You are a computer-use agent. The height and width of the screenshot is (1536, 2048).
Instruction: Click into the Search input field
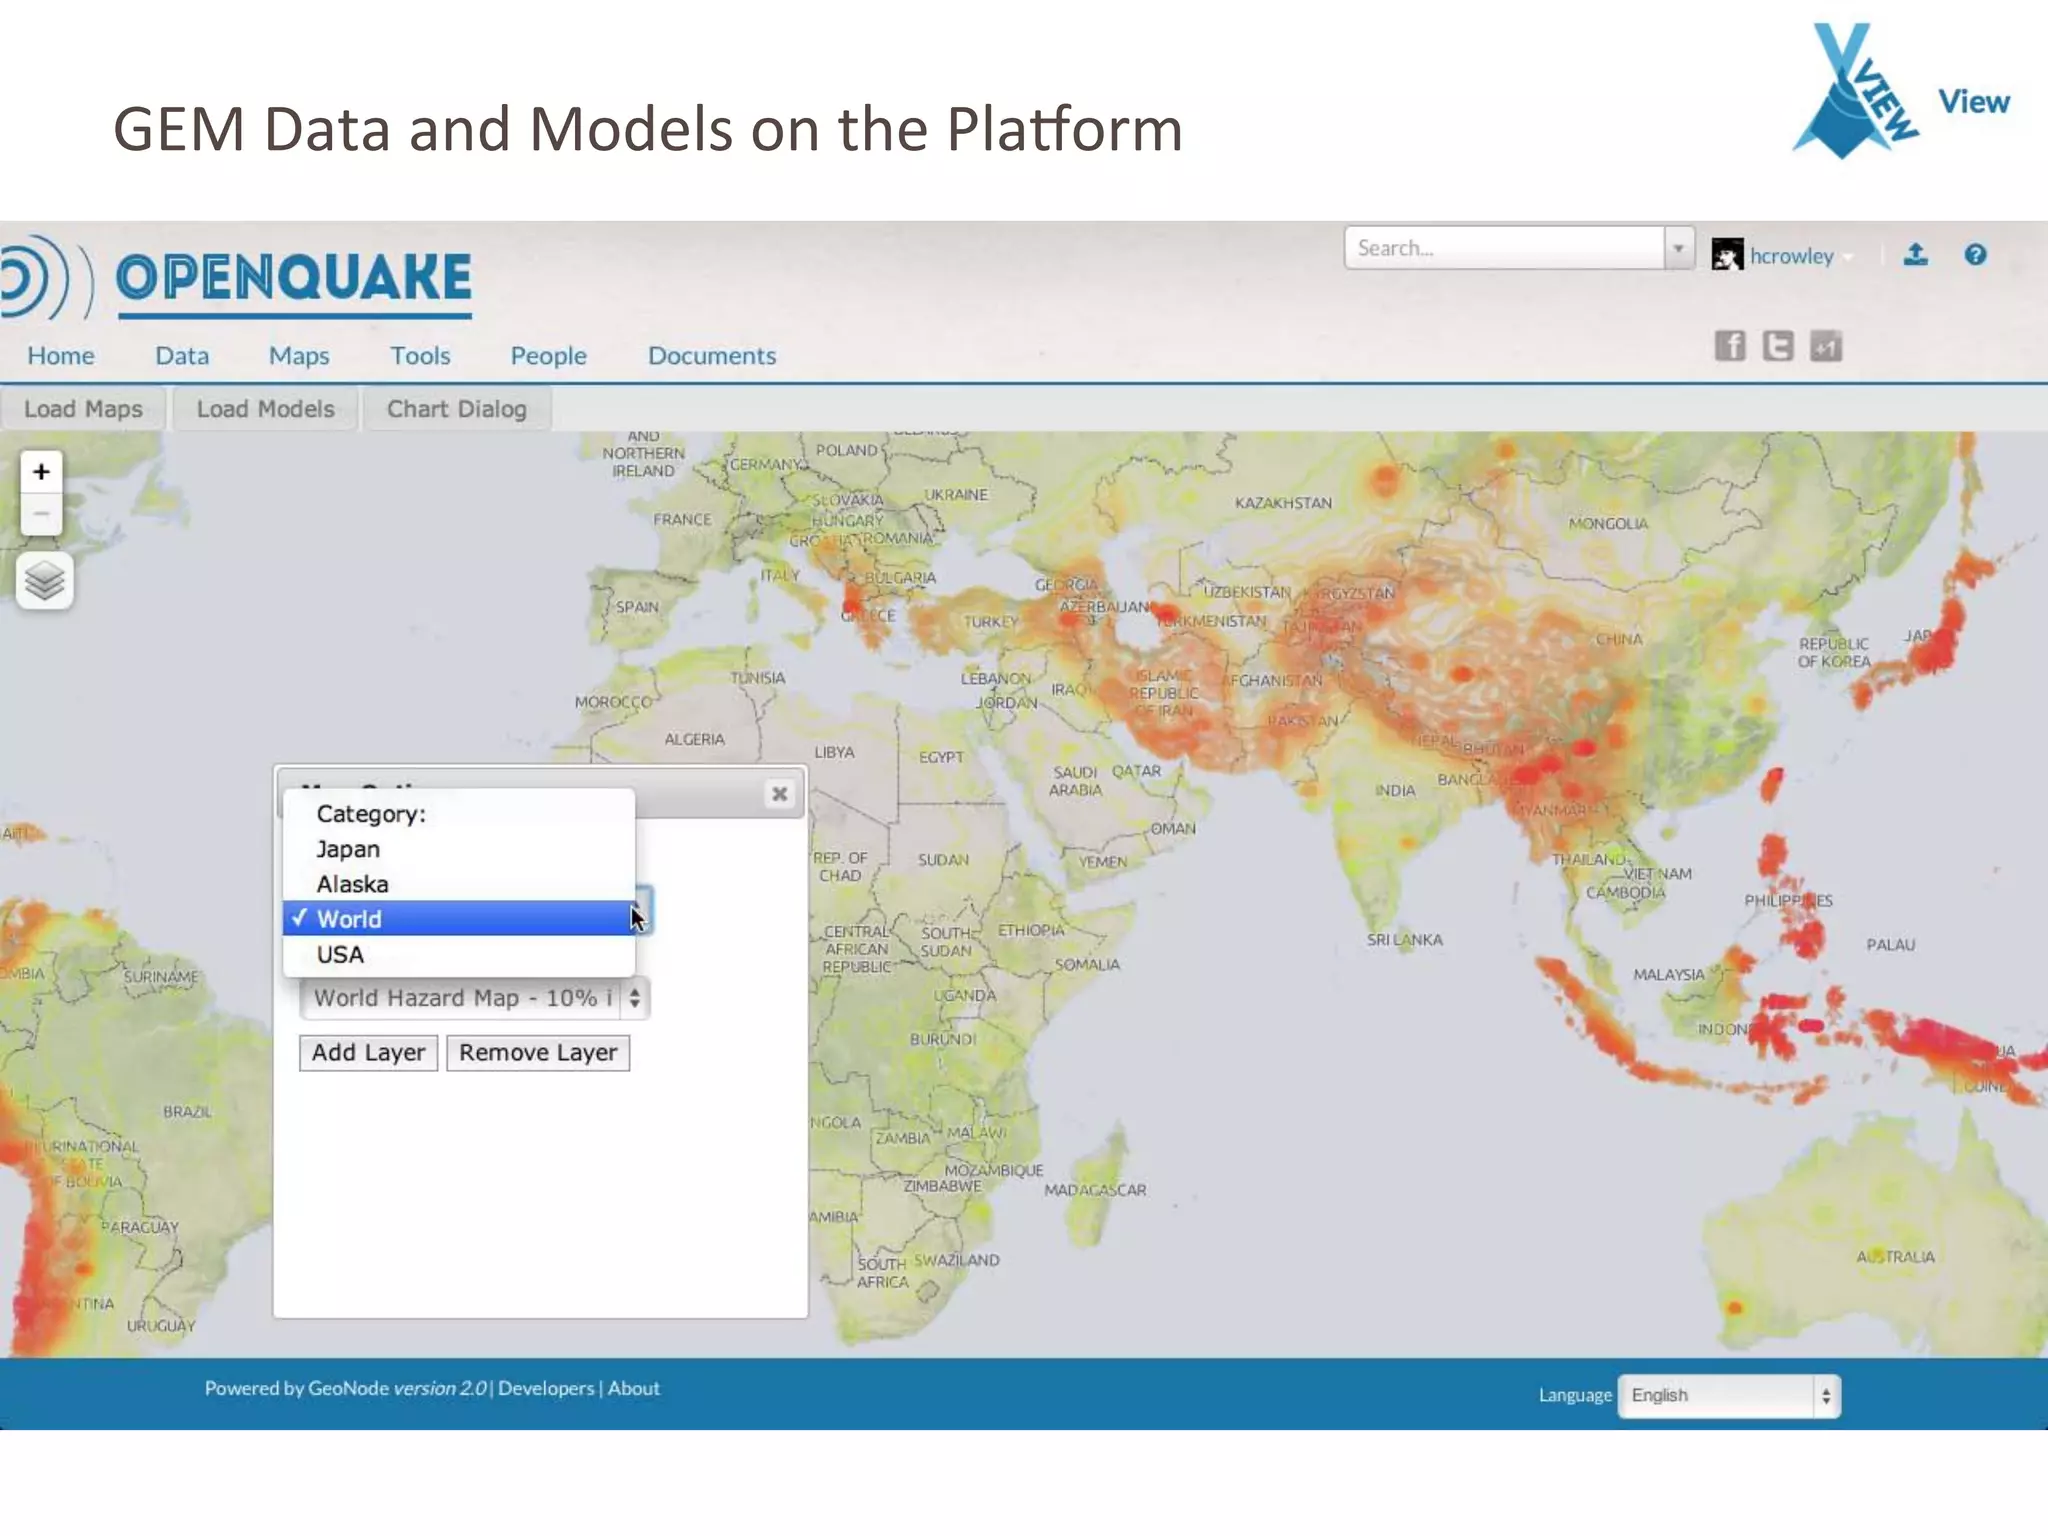[x=1505, y=248]
